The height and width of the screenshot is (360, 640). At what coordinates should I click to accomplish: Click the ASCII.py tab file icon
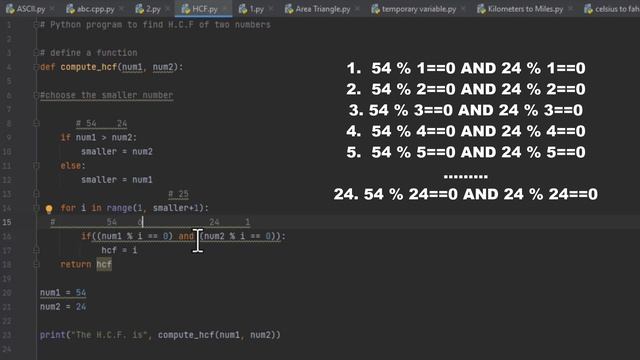10,9
